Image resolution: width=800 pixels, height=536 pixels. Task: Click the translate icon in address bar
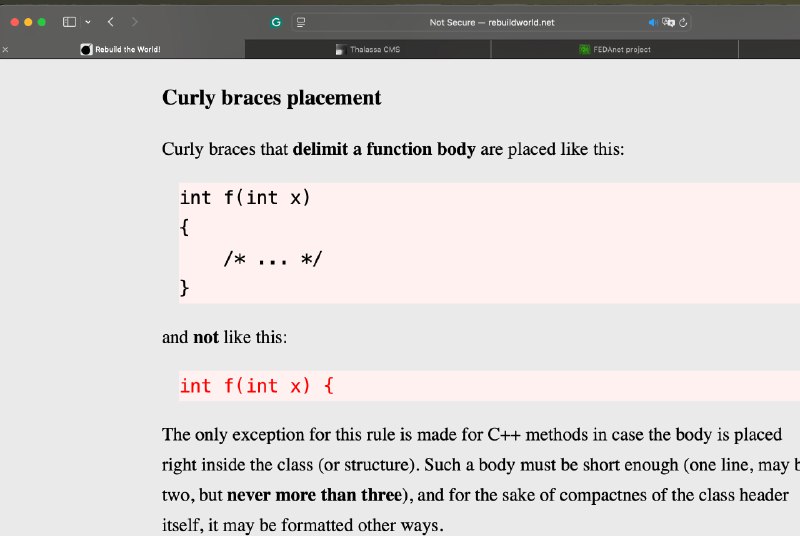click(668, 22)
